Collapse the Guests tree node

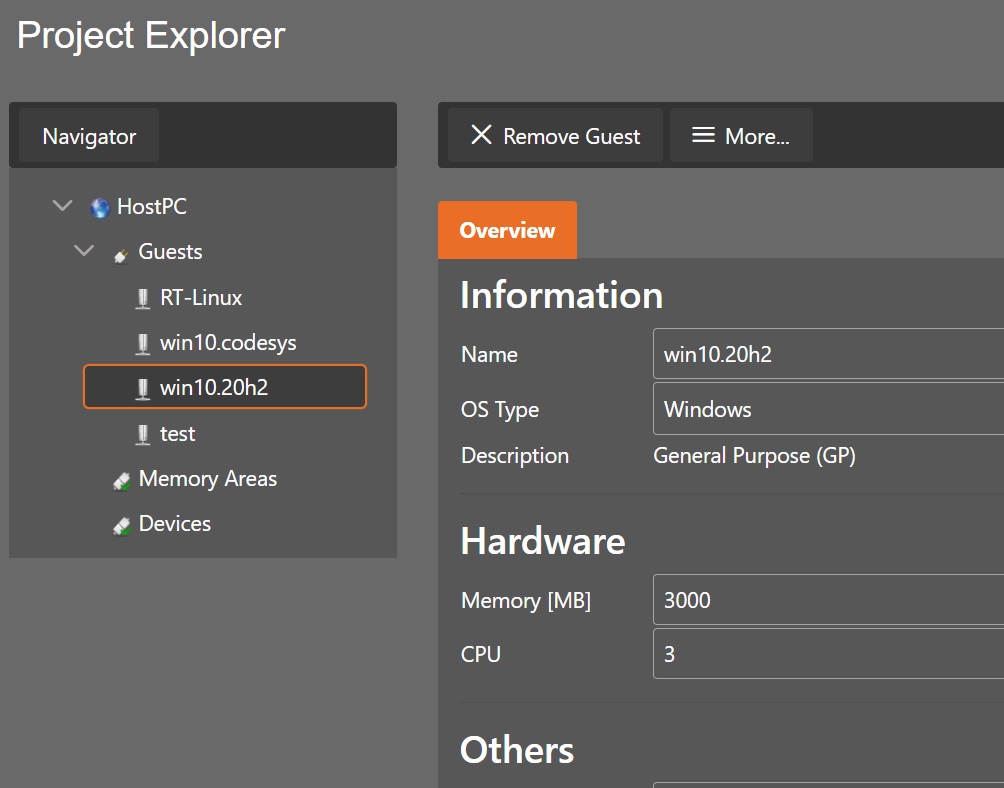click(84, 252)
